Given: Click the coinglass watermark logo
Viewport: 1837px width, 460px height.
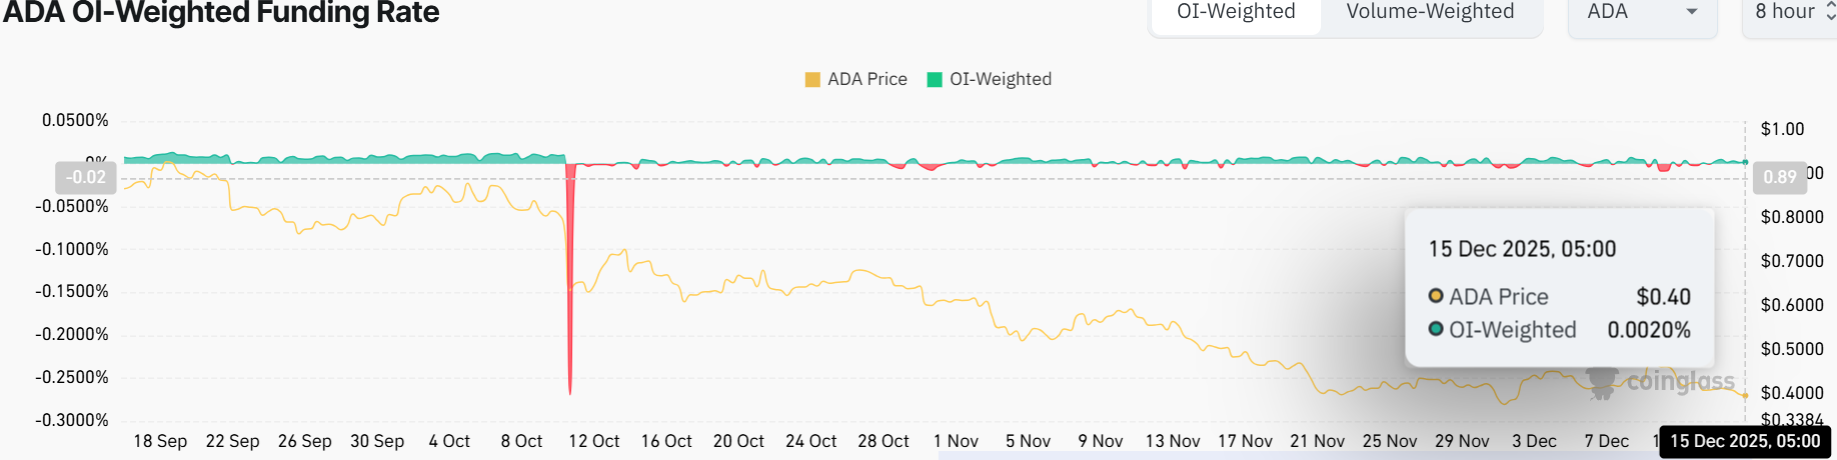Looking at the screenshot, I should 1660,382.
